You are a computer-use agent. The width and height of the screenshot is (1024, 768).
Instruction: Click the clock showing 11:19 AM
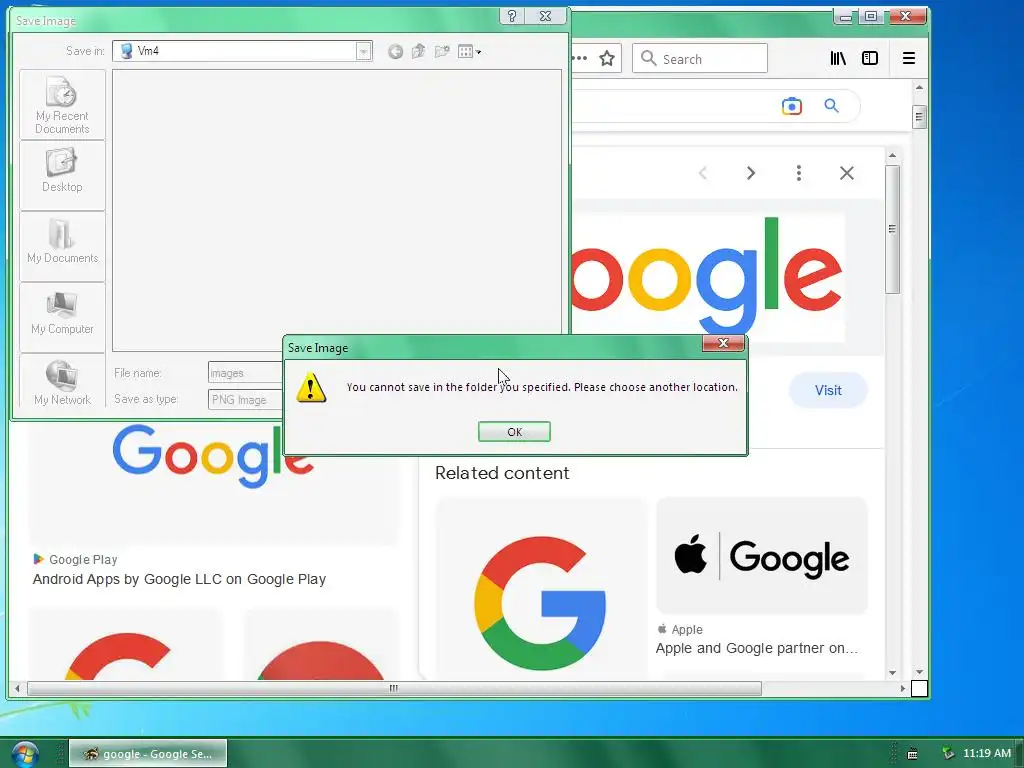coord(987,753)
